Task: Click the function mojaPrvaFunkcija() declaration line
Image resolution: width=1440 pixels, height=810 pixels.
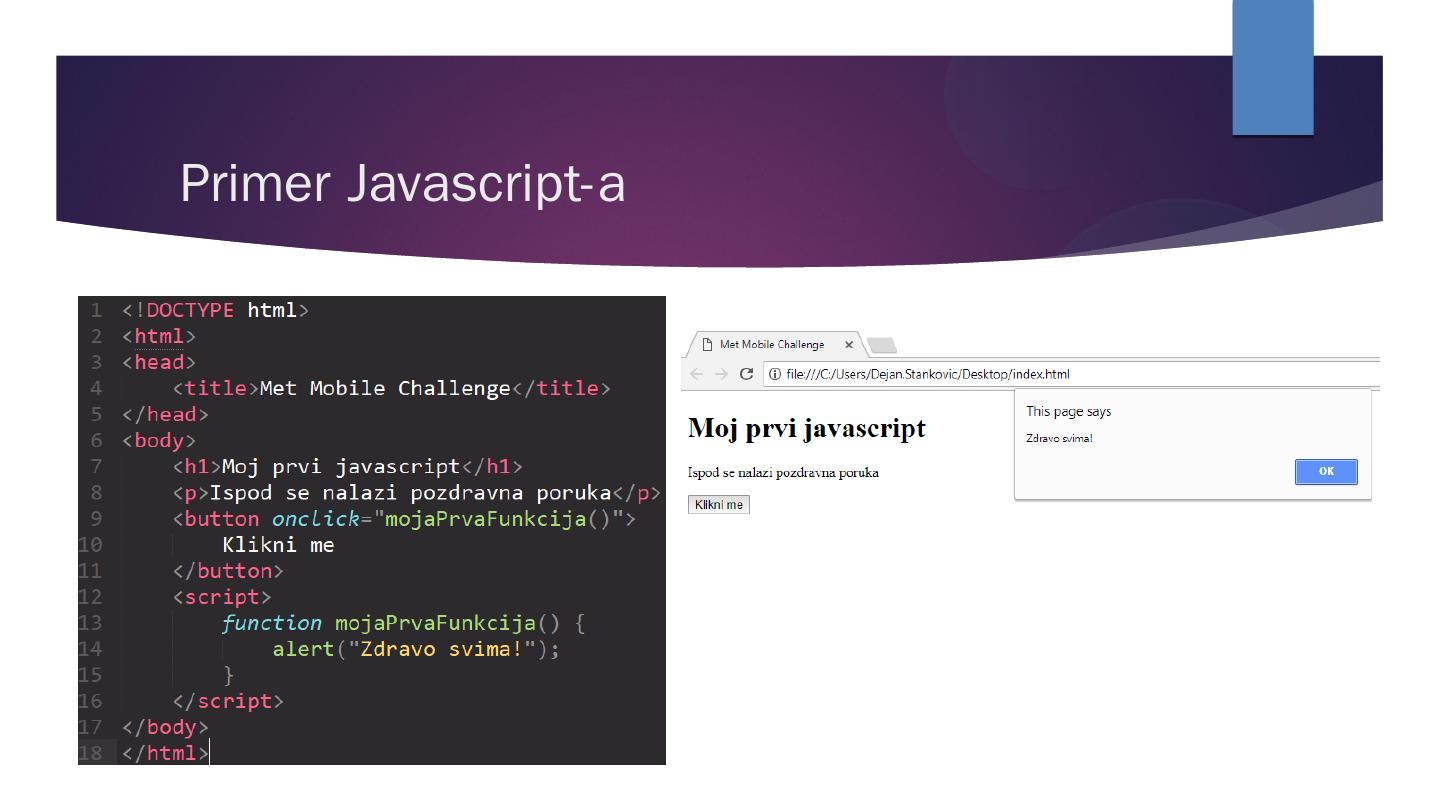Action: coord(404,623)
